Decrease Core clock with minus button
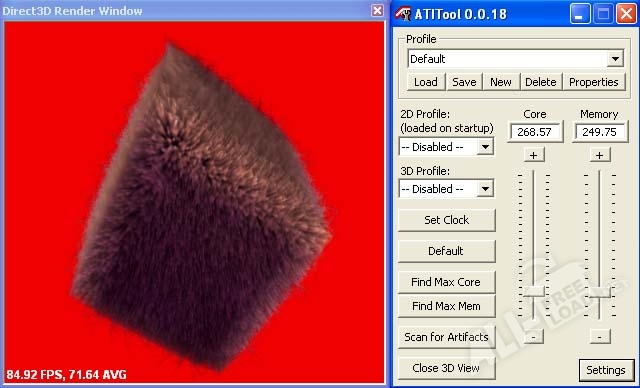 click(533, 337)
